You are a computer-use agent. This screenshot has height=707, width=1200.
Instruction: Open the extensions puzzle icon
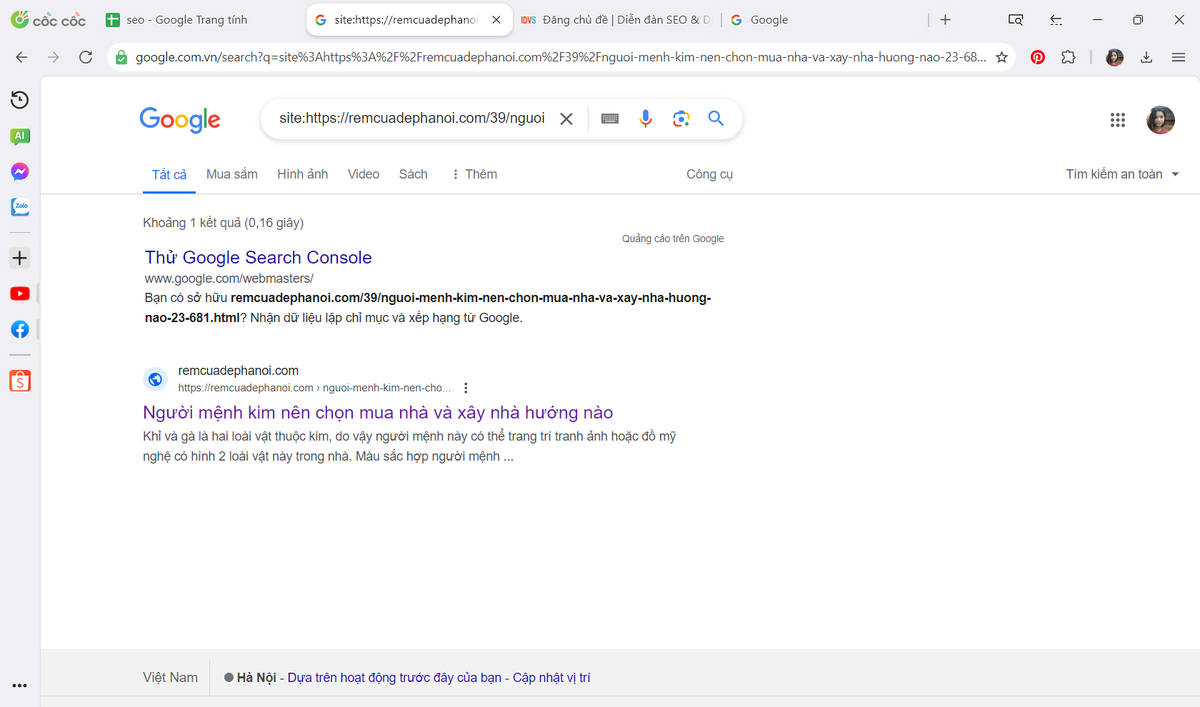[1068, 57]
